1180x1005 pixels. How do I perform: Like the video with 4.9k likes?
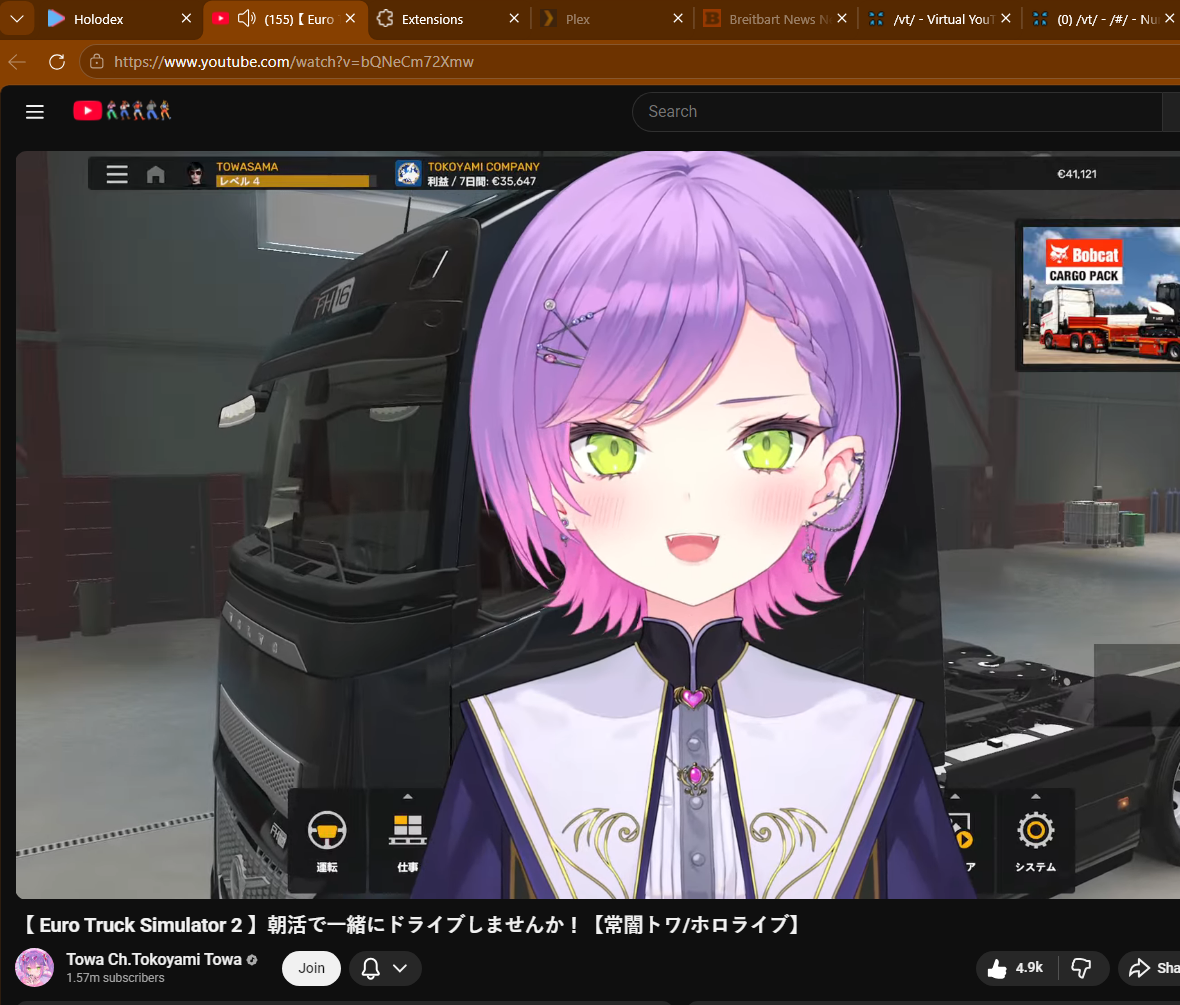pyautogui.click(x=1017, y=968)
